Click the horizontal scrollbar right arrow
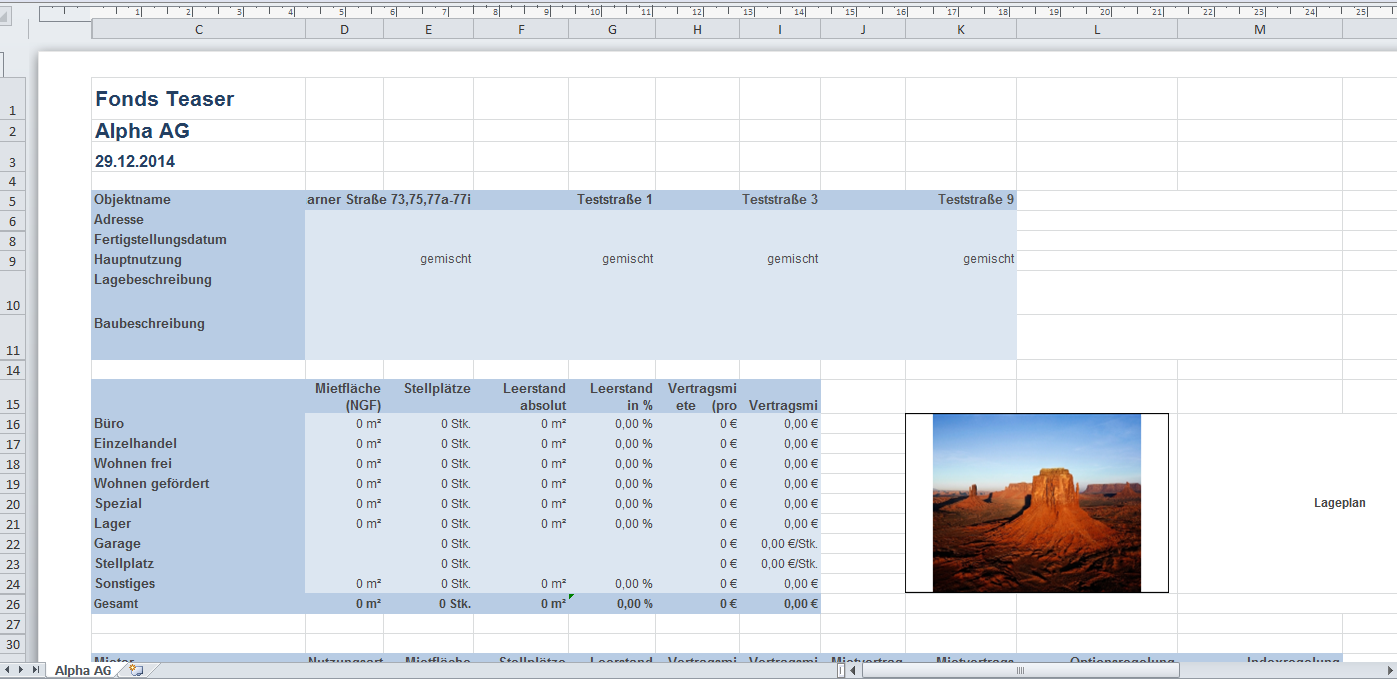 pyautogui.click(x=1389, y=670)
